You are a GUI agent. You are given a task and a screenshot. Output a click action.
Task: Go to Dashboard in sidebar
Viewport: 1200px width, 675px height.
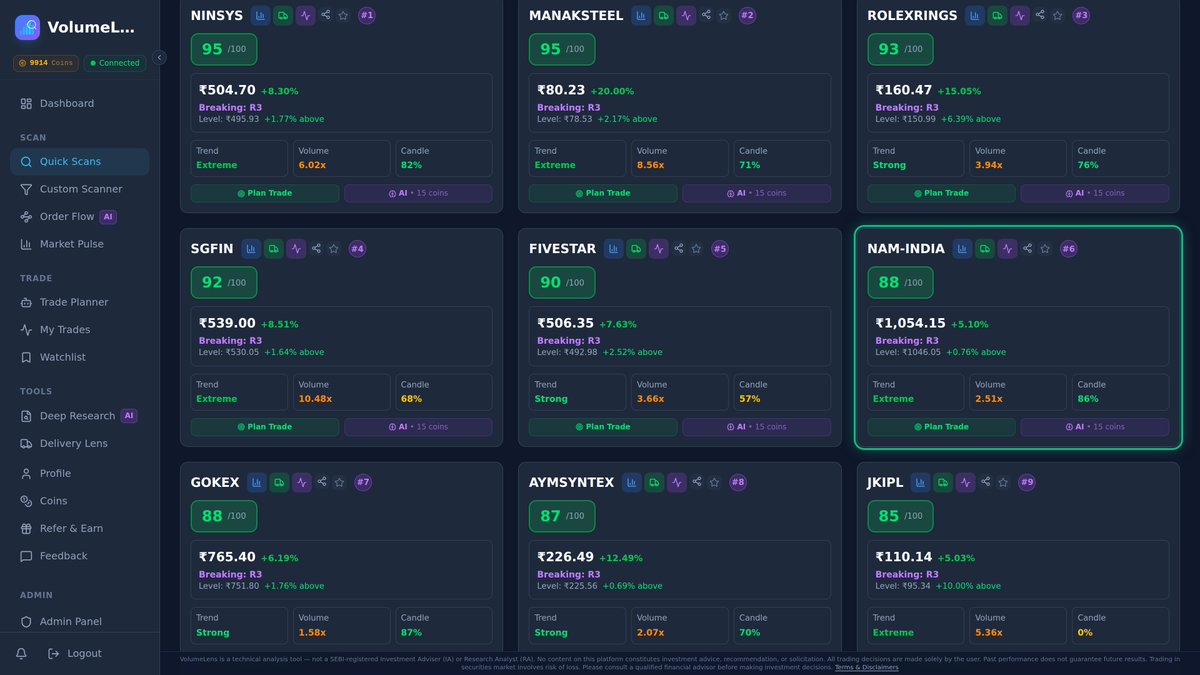pyautogui.click(x=80, y=104)
